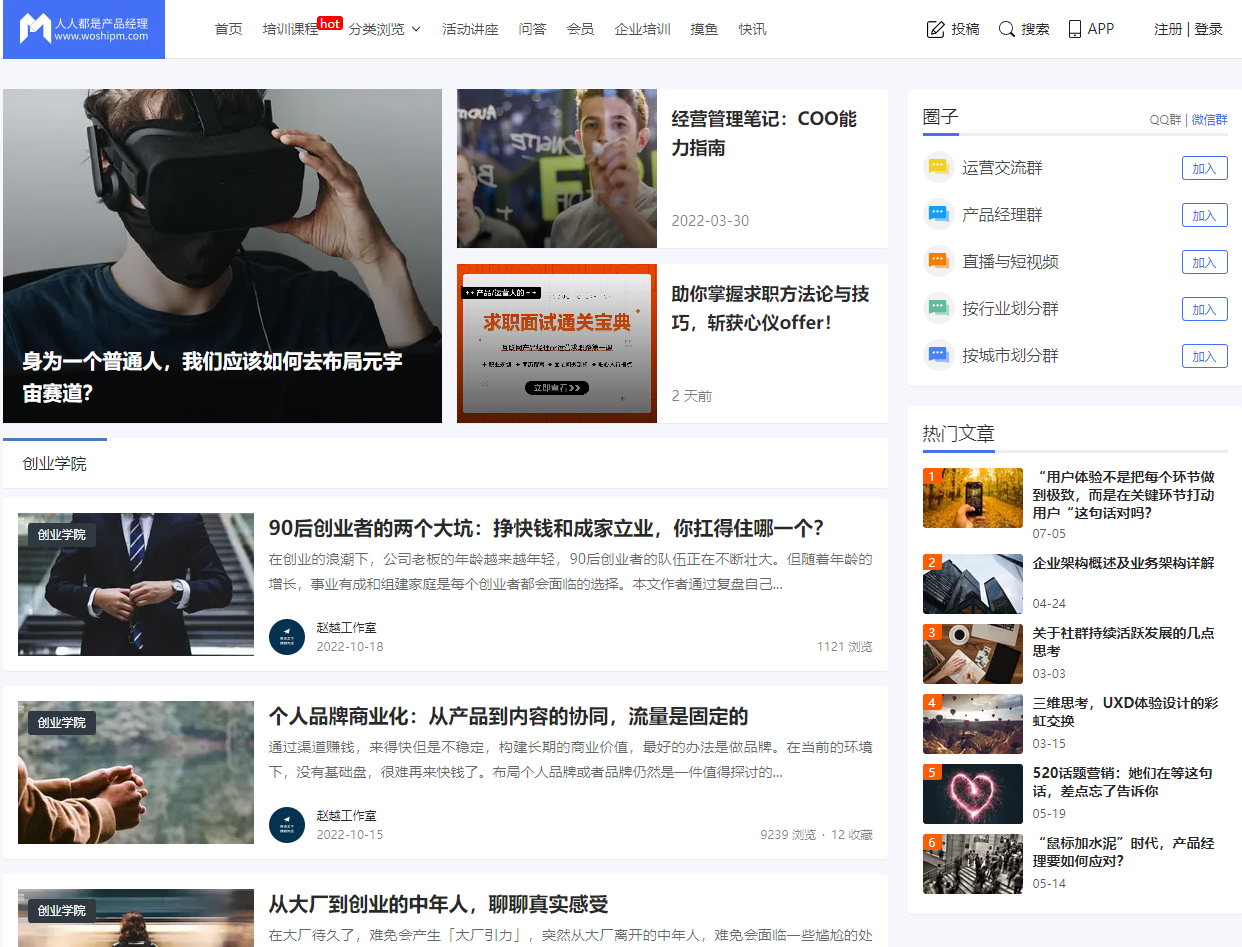This screenshot has height=947, width=1242.
Task: Click the 投稿 pencil icon
Action: pyautogui.click(x=936, y=29)
